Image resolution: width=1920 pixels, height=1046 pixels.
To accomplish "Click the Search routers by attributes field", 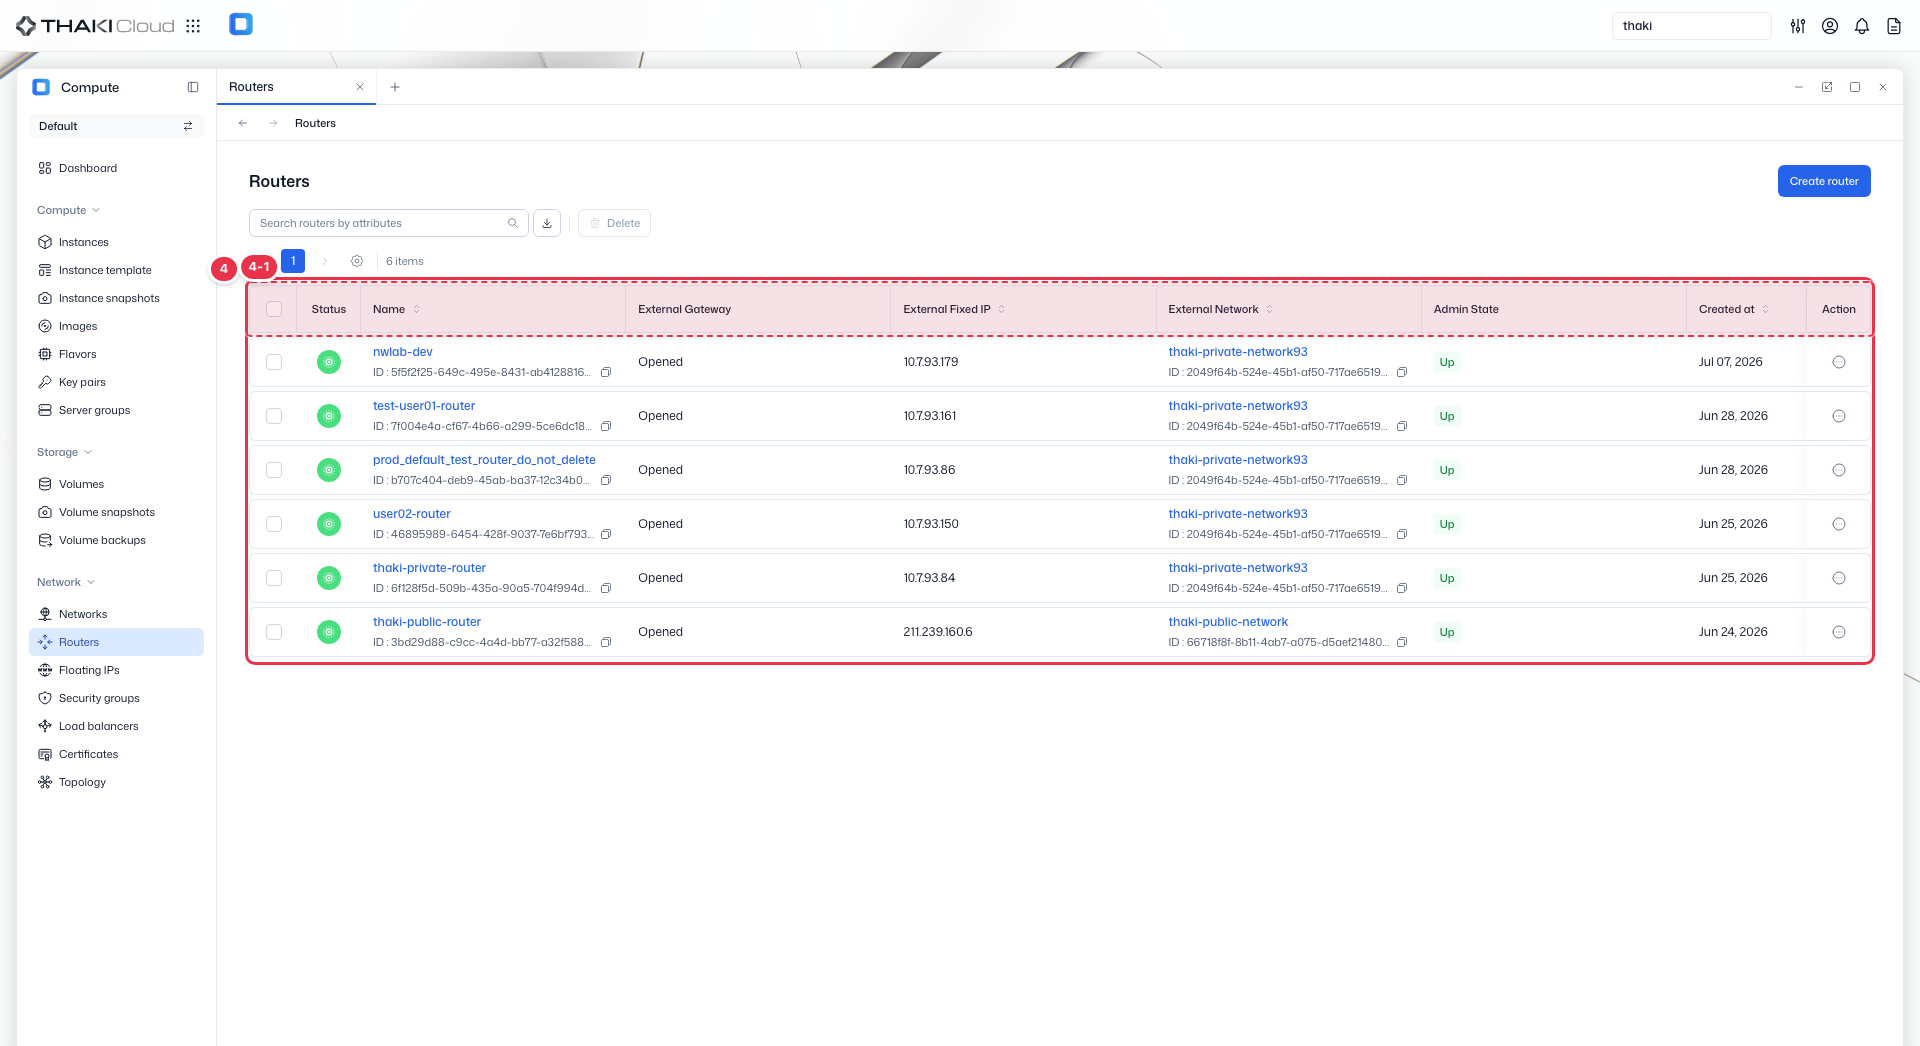I will [x=388, y=223].
